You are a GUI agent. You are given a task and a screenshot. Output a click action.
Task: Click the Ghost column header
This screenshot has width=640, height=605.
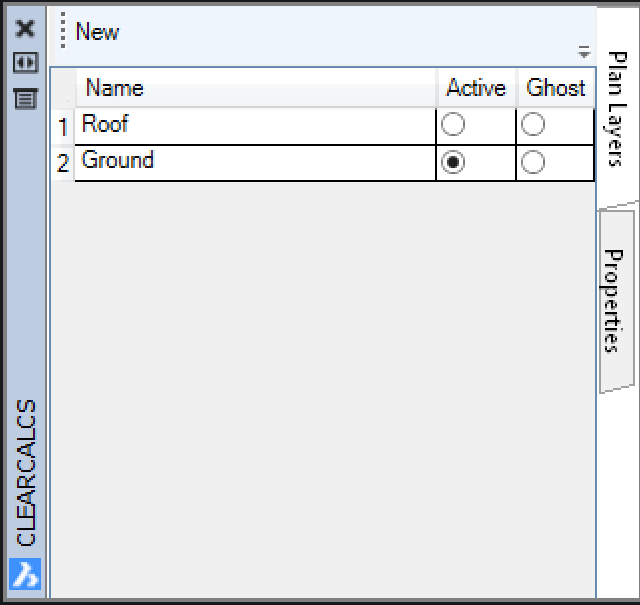pos(556,88)
